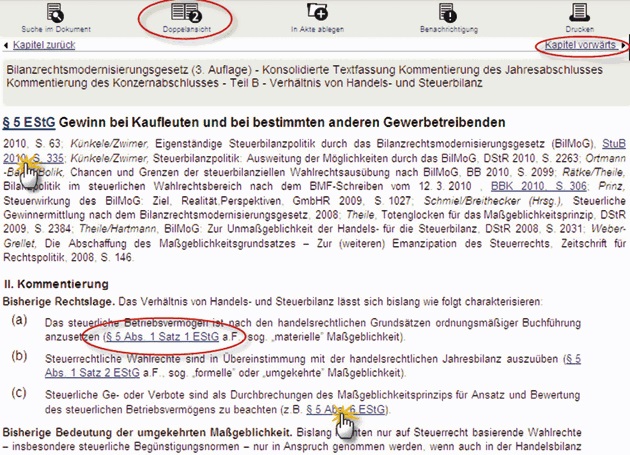
Task: Go to next chapter via Kapitel vorwärts link
Action: tap(580, 46)
